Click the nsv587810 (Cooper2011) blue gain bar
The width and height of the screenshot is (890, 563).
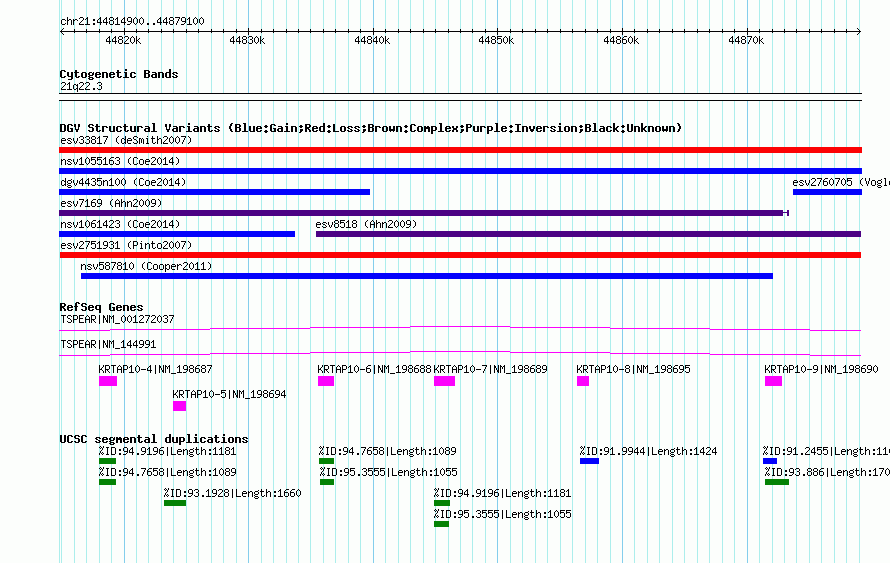click(427, 276)
